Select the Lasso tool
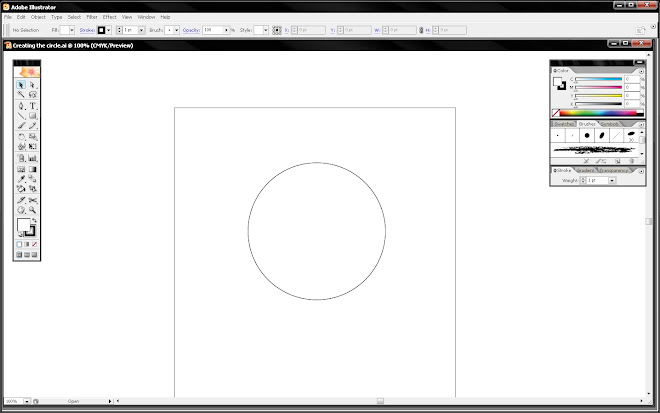 coord(32,94)
